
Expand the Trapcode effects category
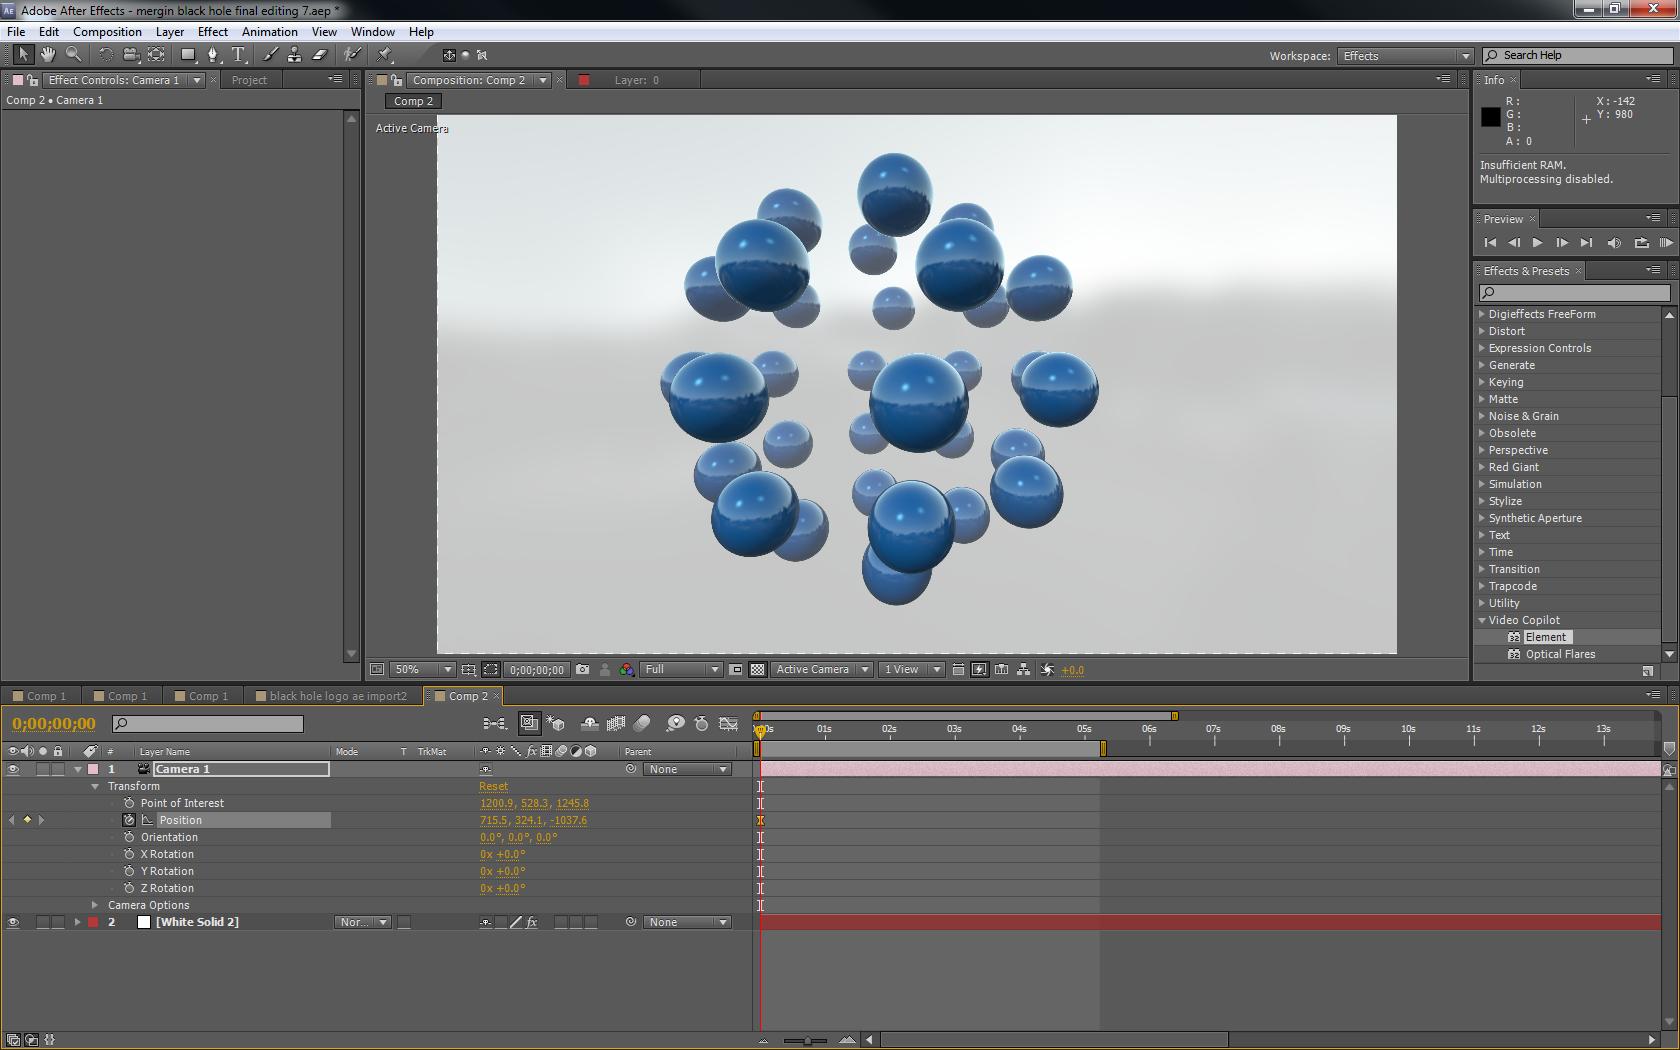1482,586
